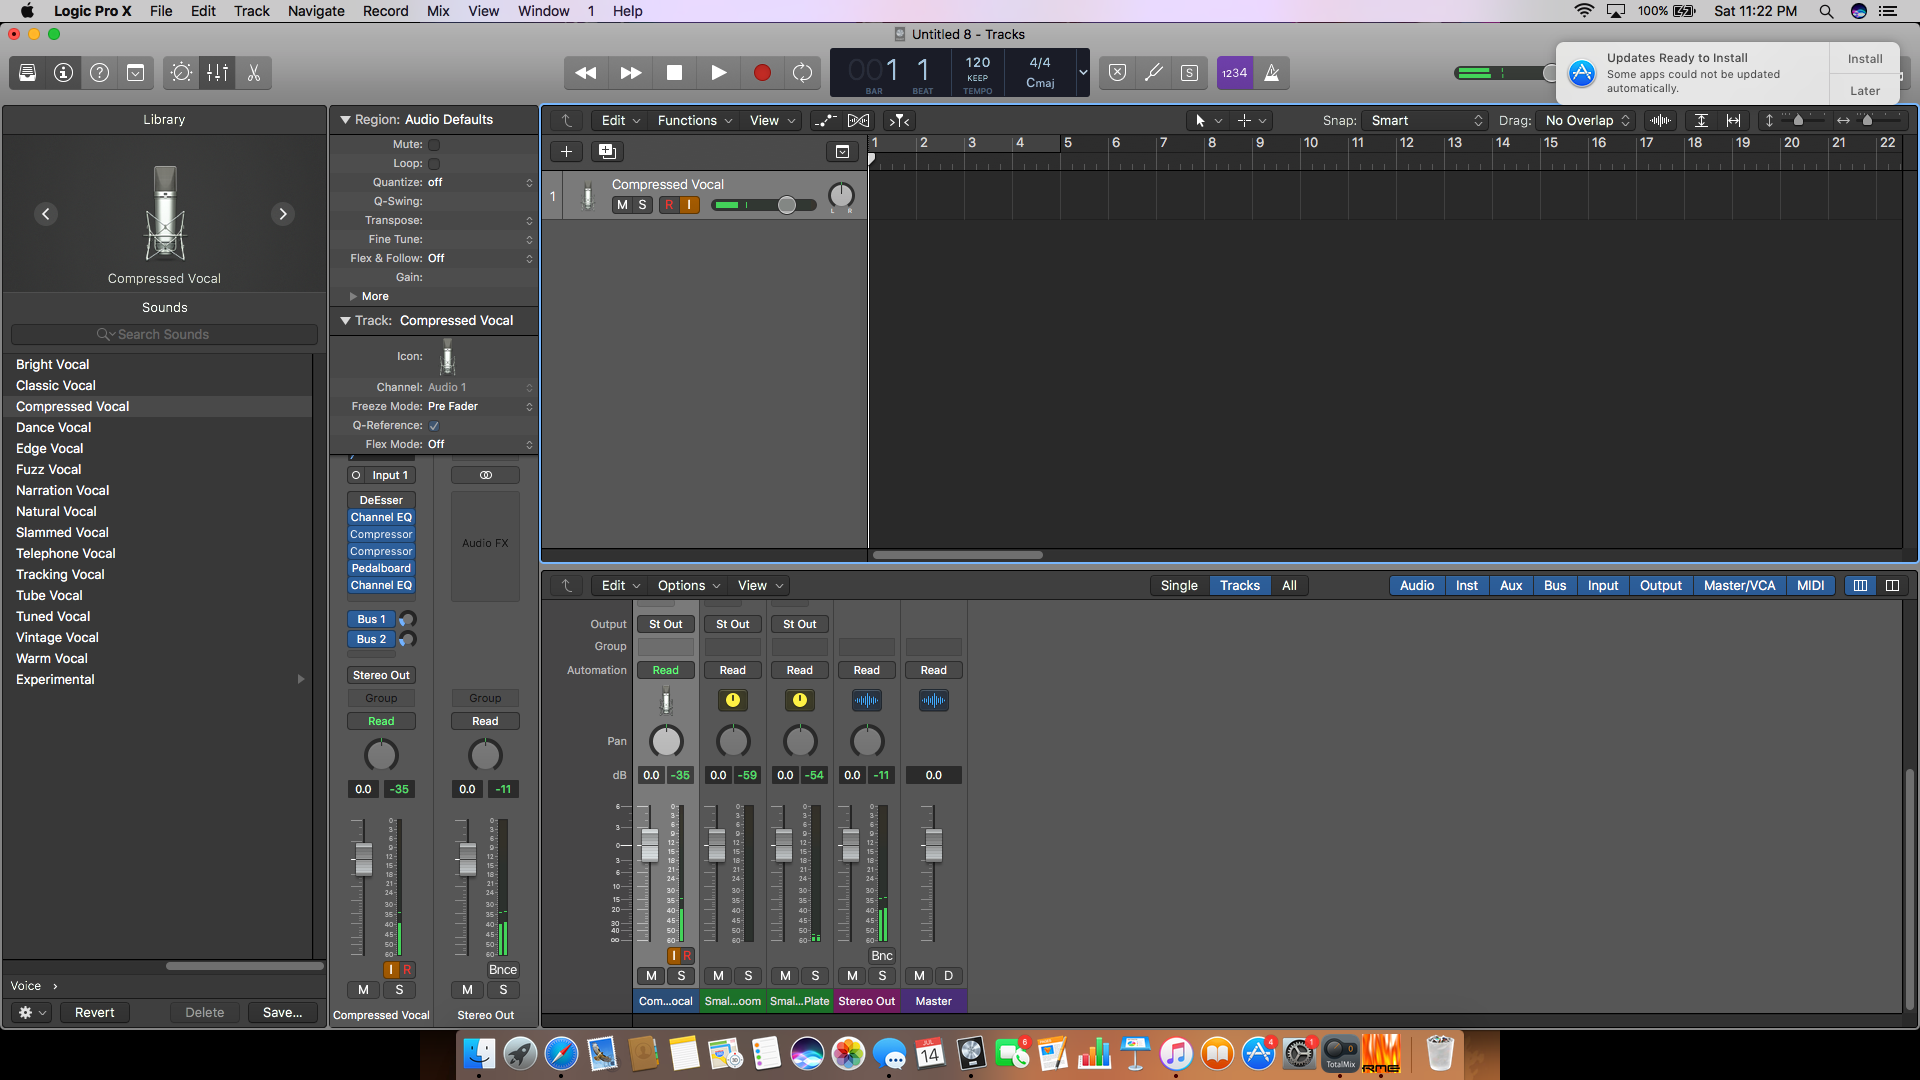
Task: Click the Revert button in Library
Action: click(94, 1012)
